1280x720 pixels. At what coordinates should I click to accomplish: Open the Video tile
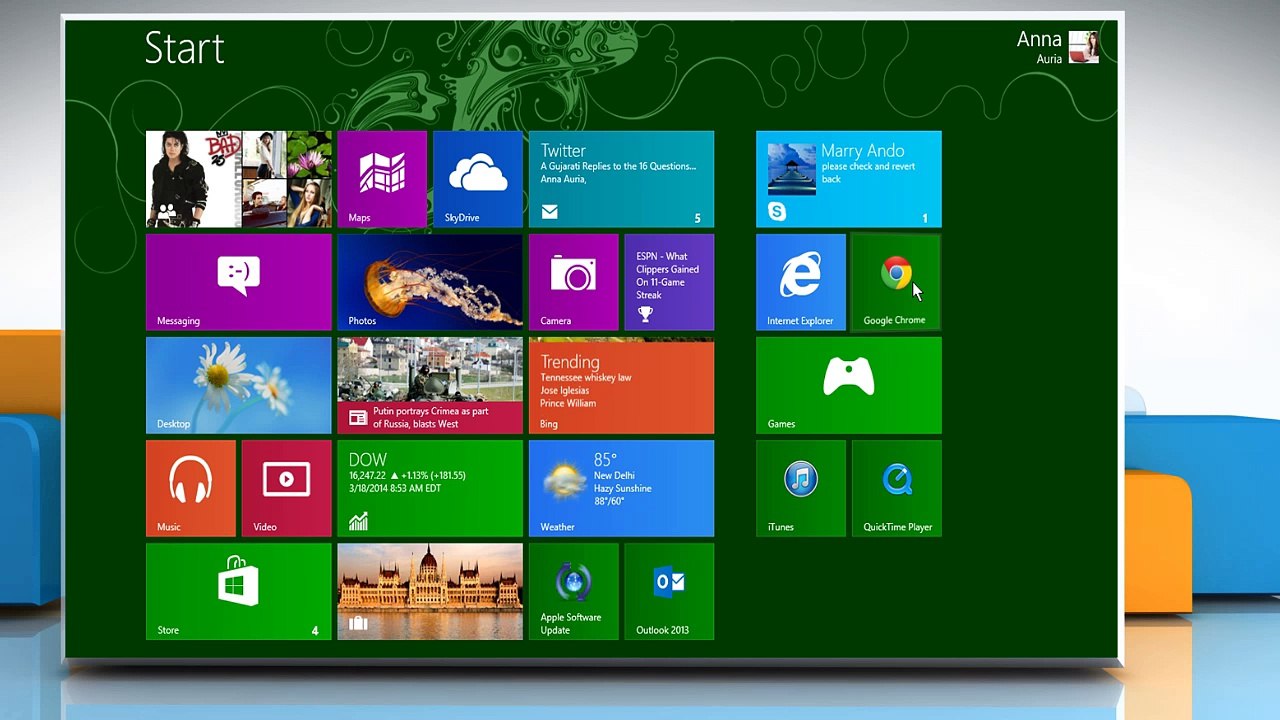pos(286,488)
